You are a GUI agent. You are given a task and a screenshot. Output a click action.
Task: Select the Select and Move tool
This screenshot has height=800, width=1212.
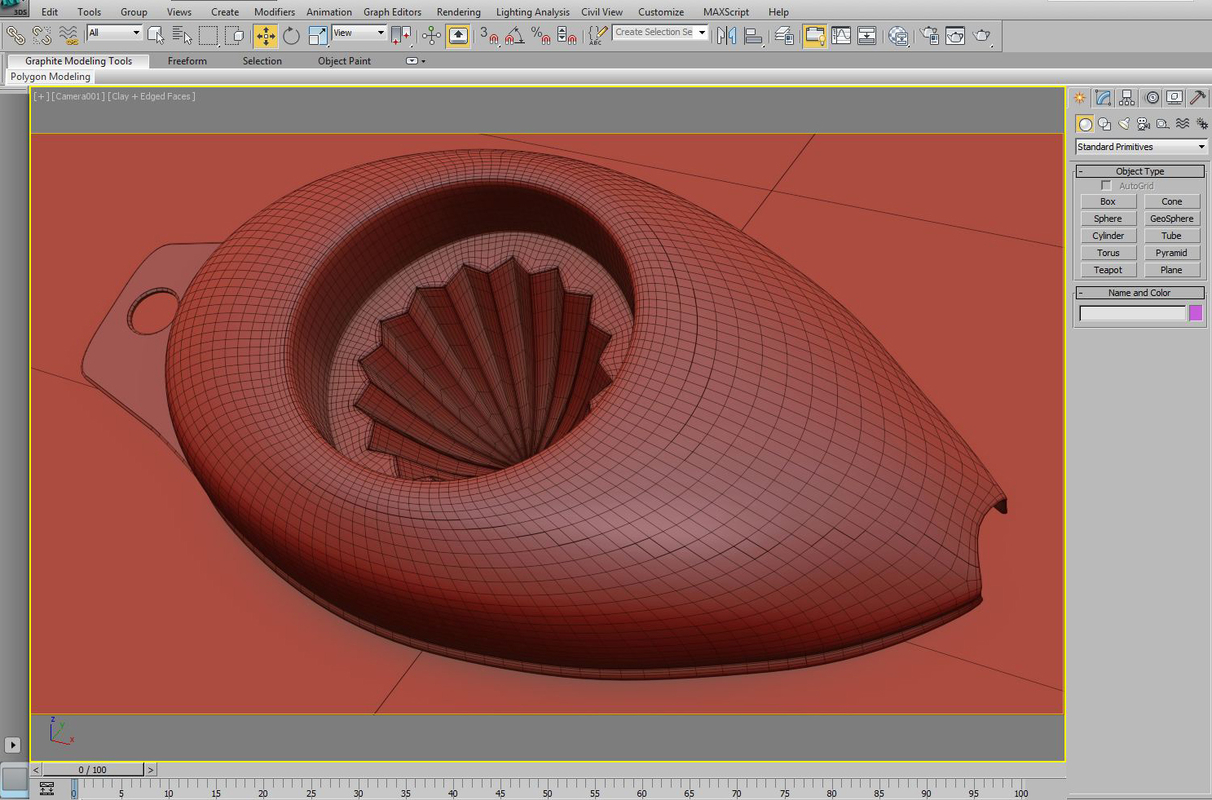267,35
